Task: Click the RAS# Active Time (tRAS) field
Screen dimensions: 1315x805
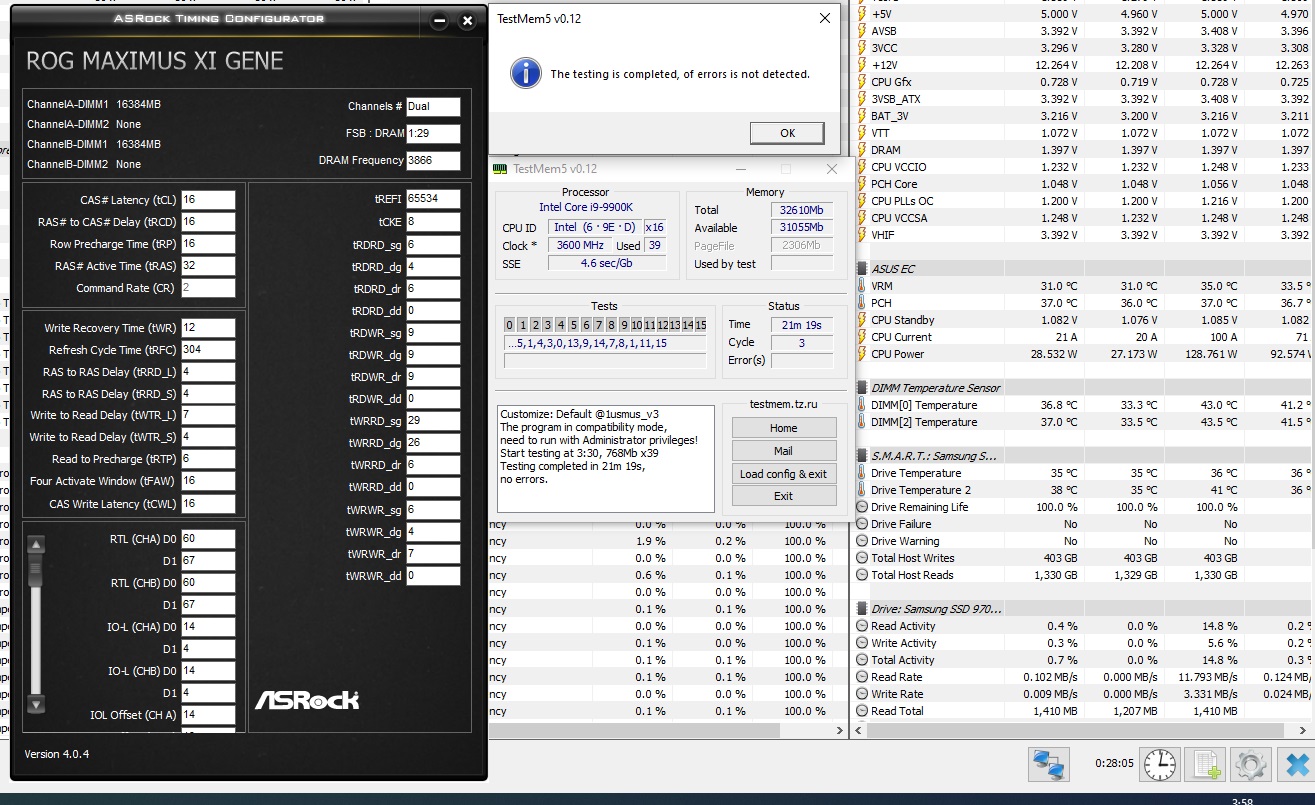Action: pyautogui.click(x=208, y=266)
